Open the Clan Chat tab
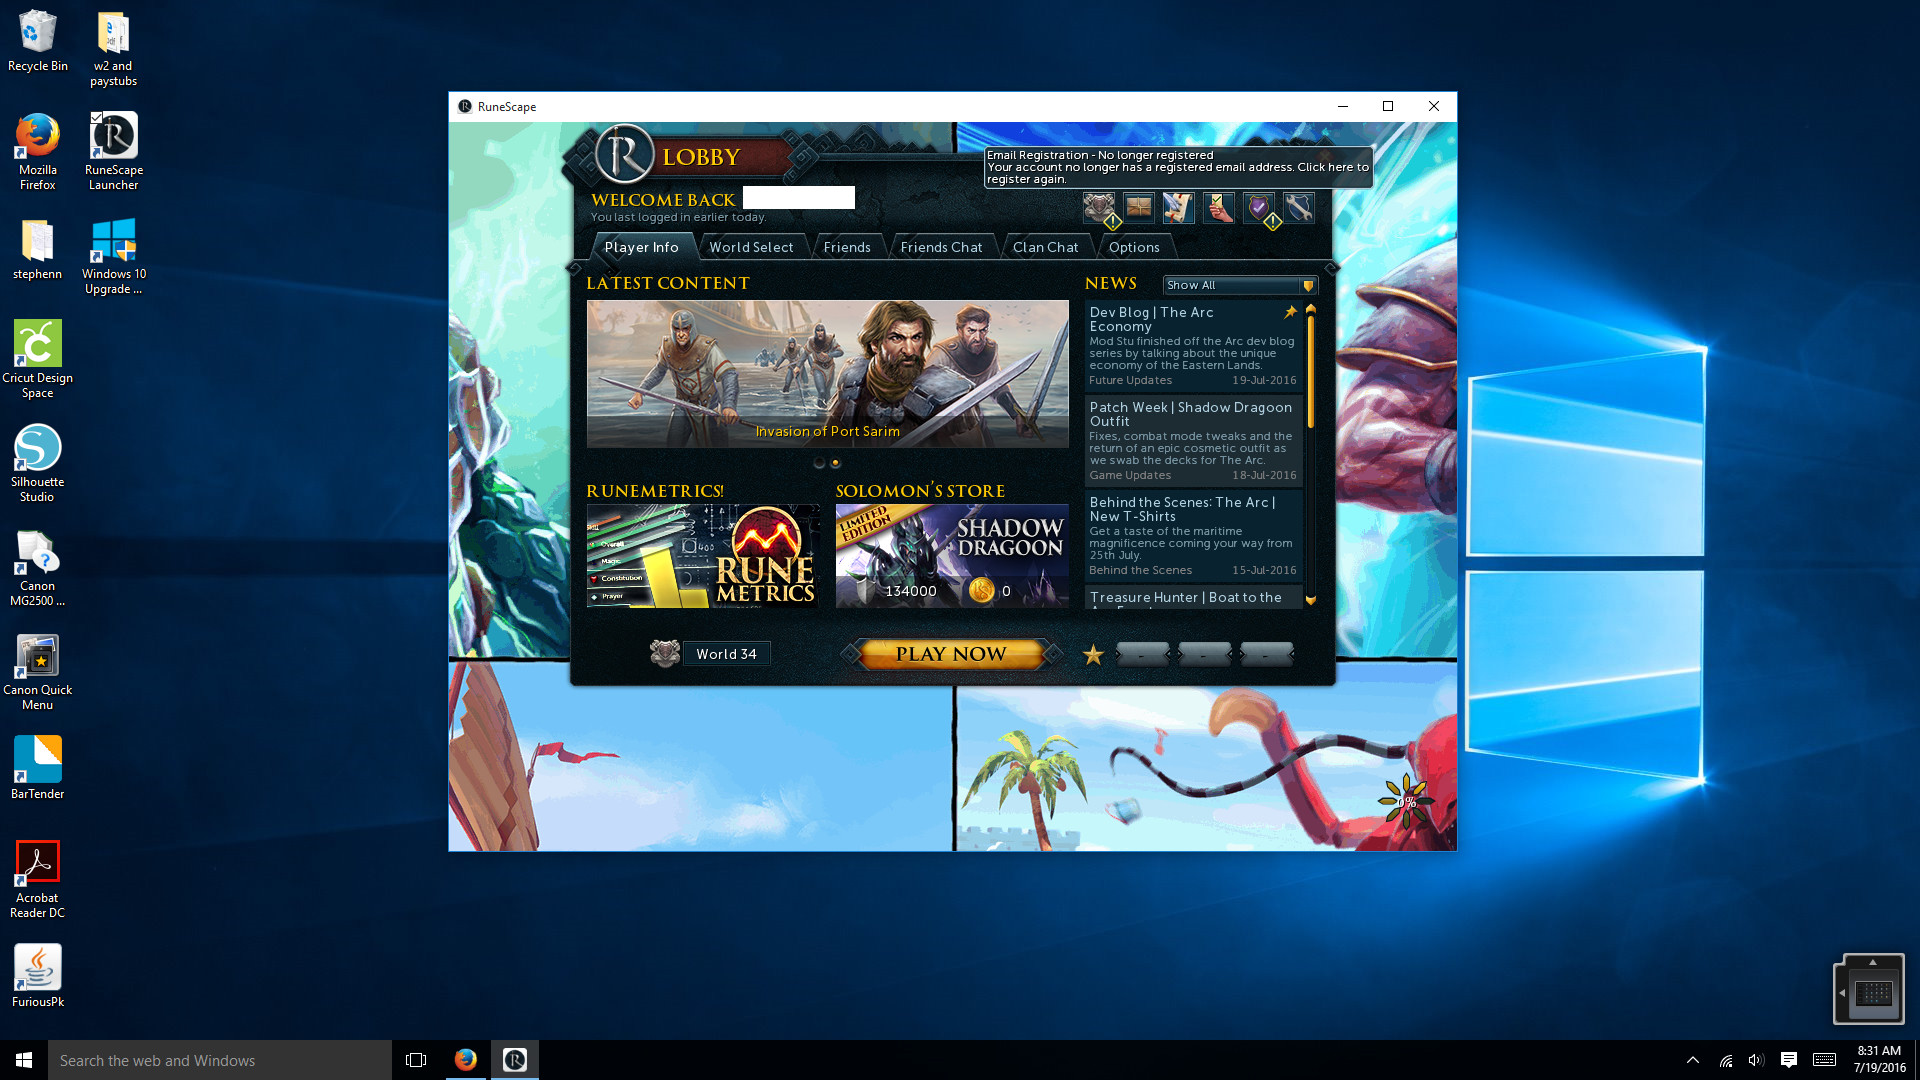This screenshot has height=1080, width=1920. pos(1046,247)
